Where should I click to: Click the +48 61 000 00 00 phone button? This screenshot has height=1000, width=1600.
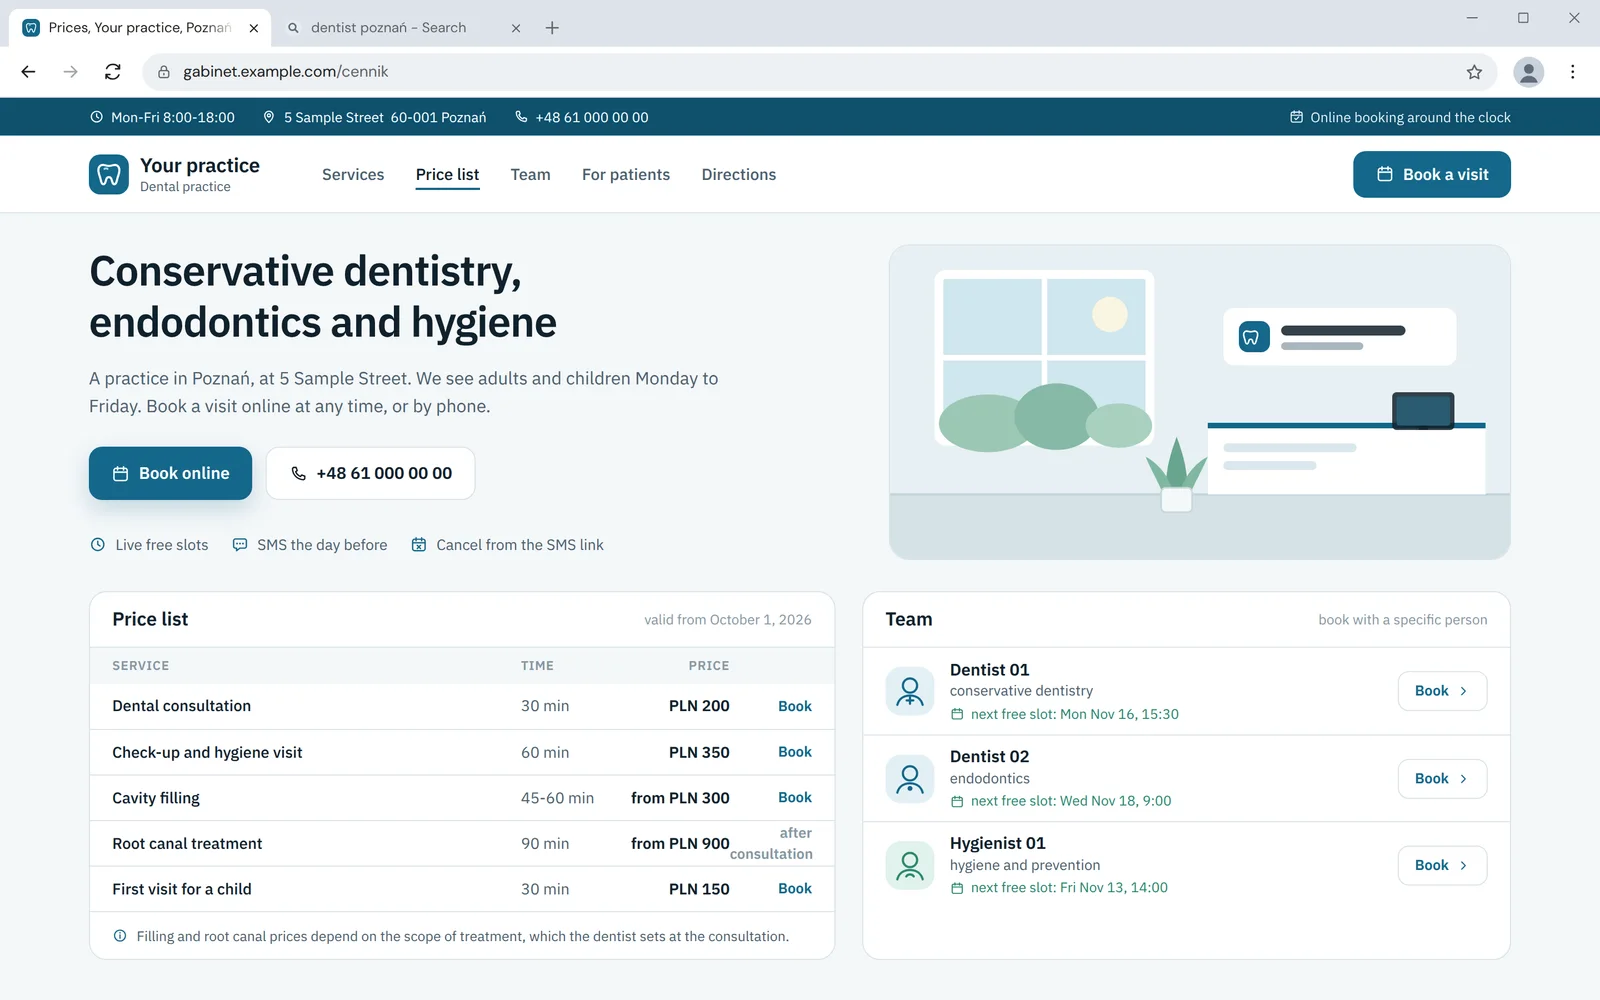pyautogui.click(x=370, y=473)
